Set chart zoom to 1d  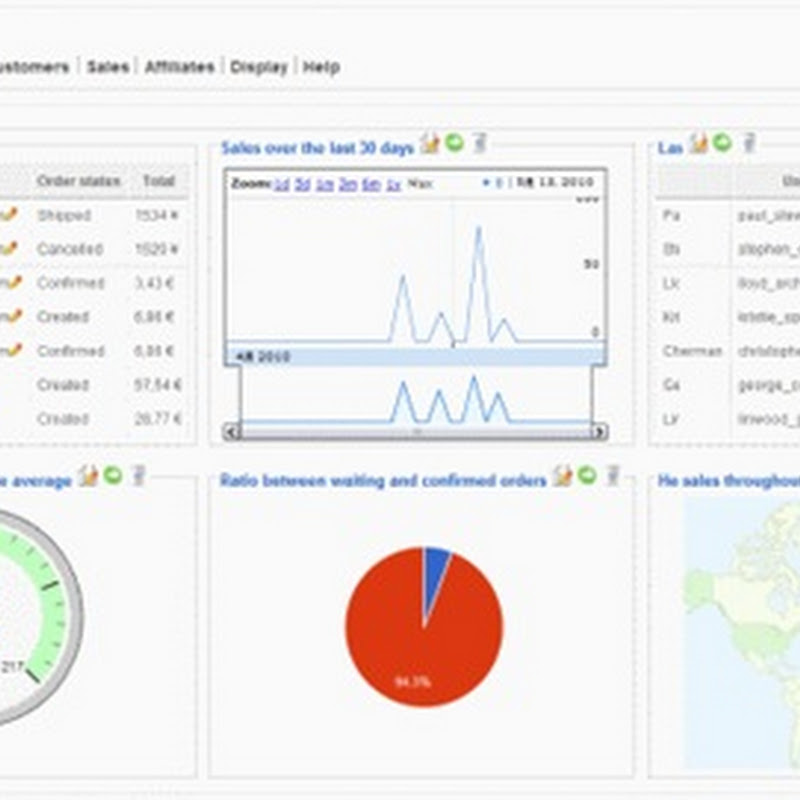tap(282, 184)
